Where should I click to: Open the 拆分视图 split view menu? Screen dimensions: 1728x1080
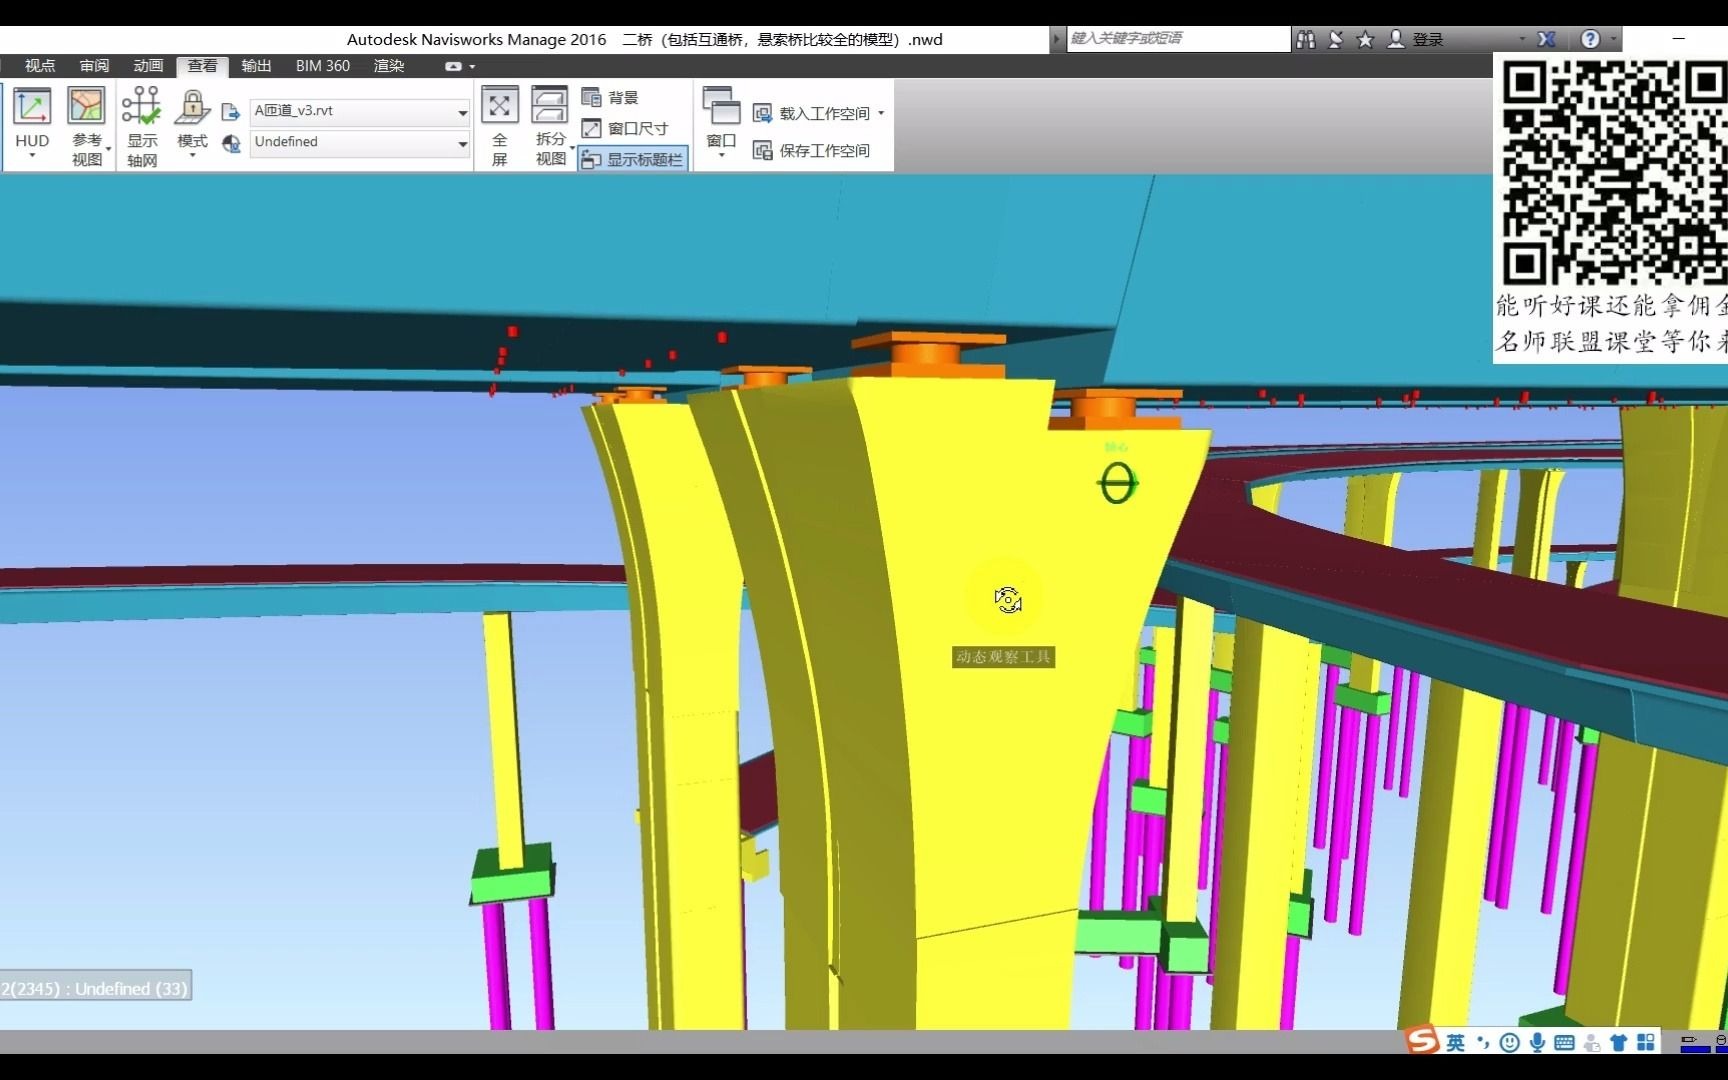tap(550, 126)
